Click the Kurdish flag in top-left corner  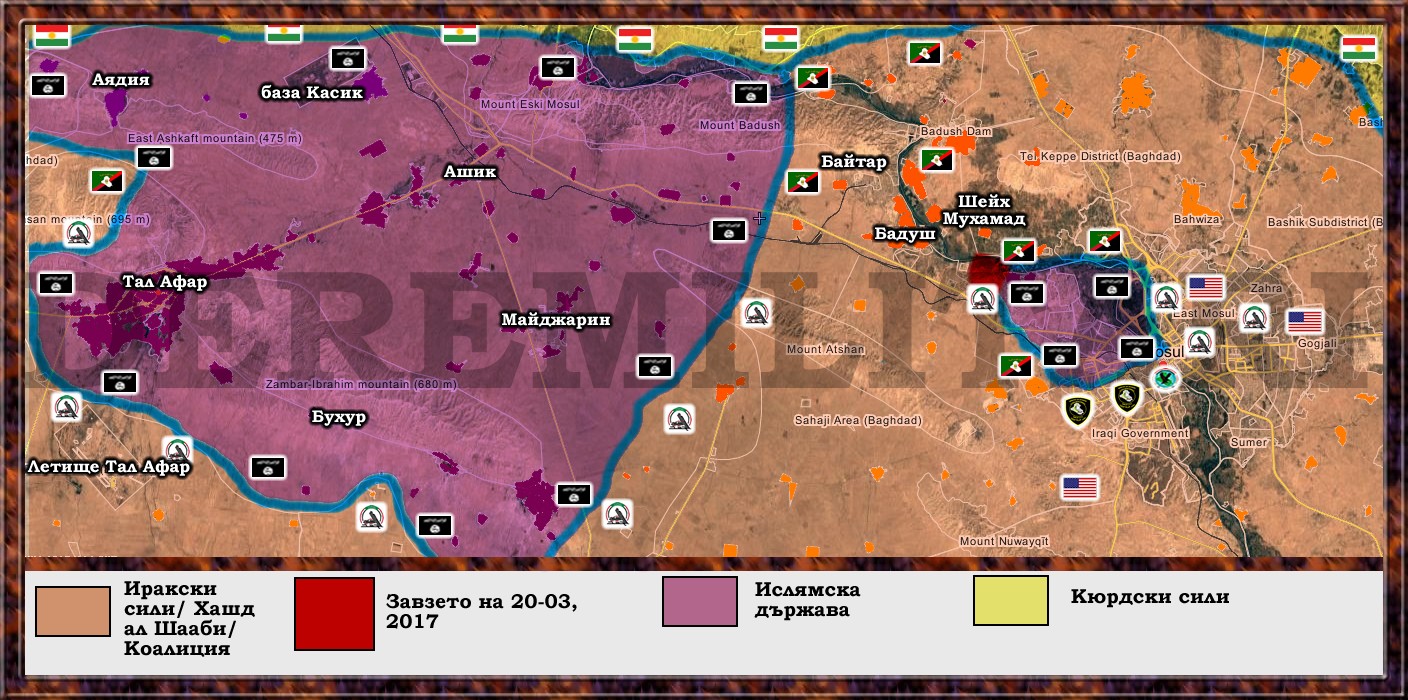51,36
